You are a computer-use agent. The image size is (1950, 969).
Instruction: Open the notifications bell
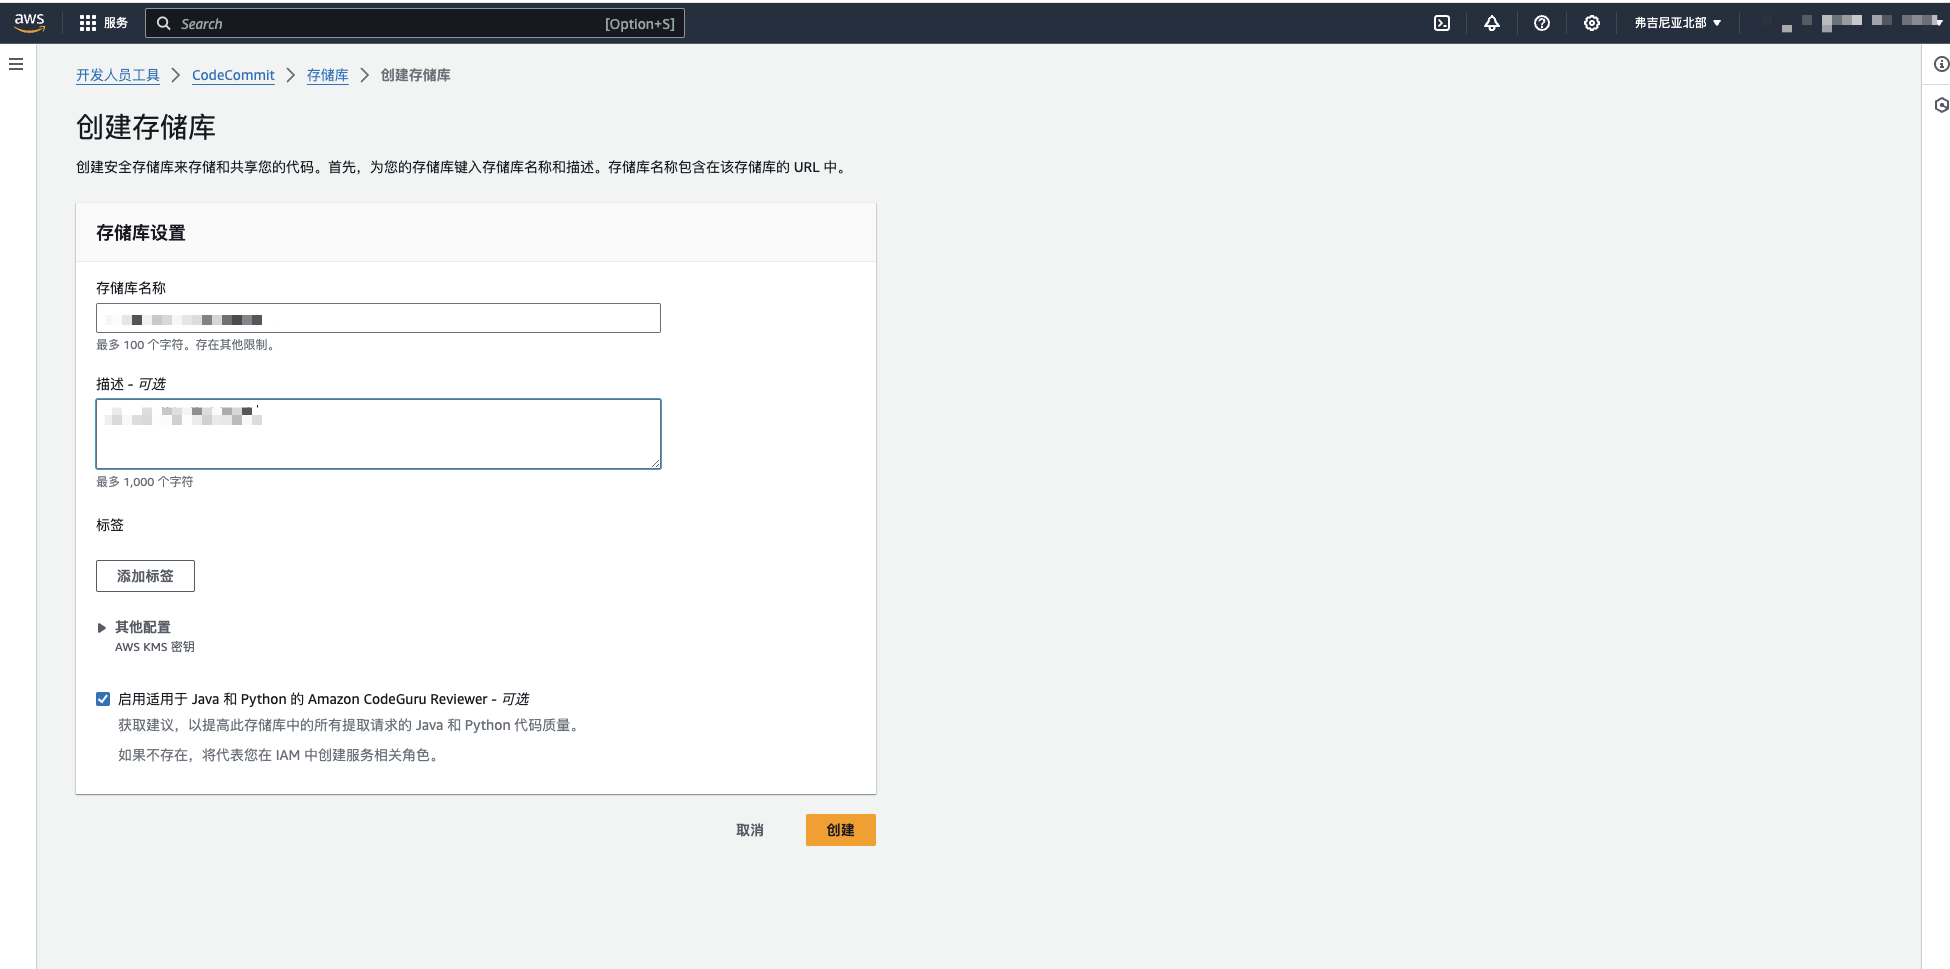[1492, 23]
